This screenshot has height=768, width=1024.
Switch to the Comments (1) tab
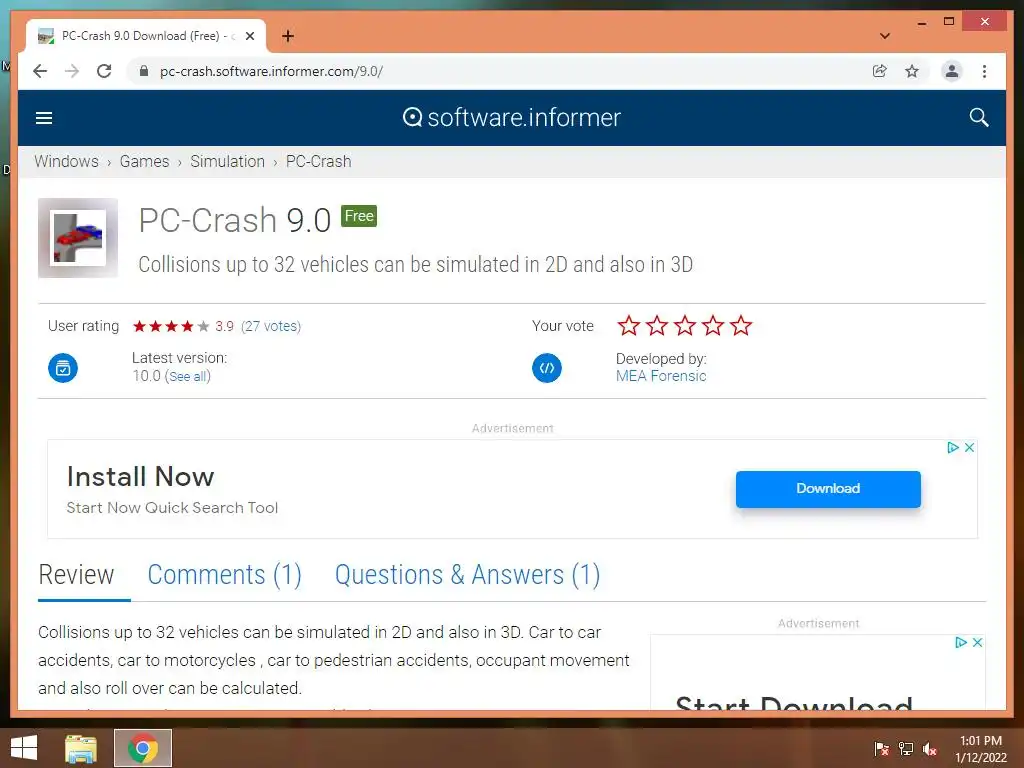click(225, 575)
